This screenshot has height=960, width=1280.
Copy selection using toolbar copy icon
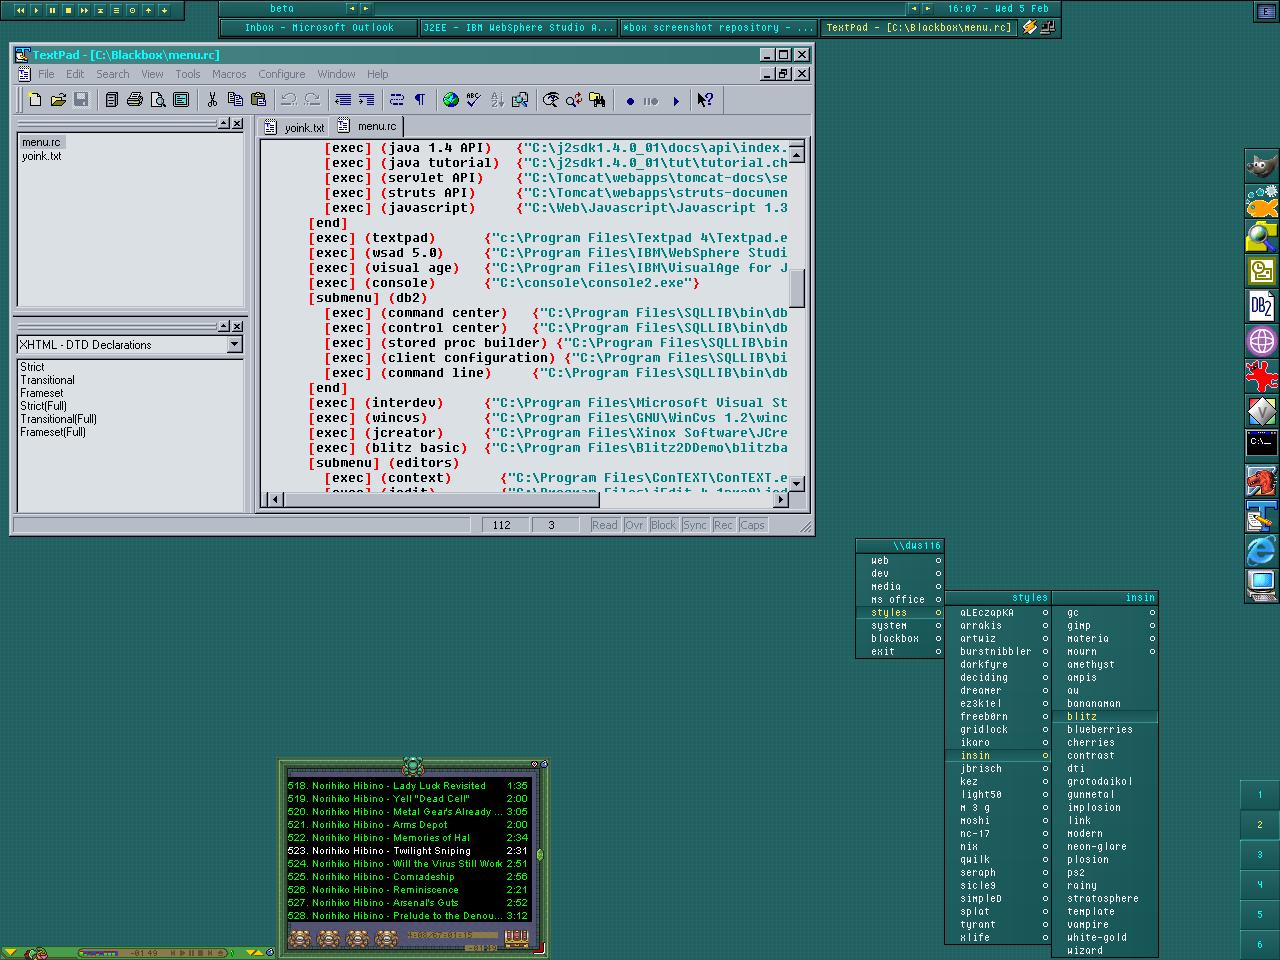pyautogui.click(x=235, y=100)
